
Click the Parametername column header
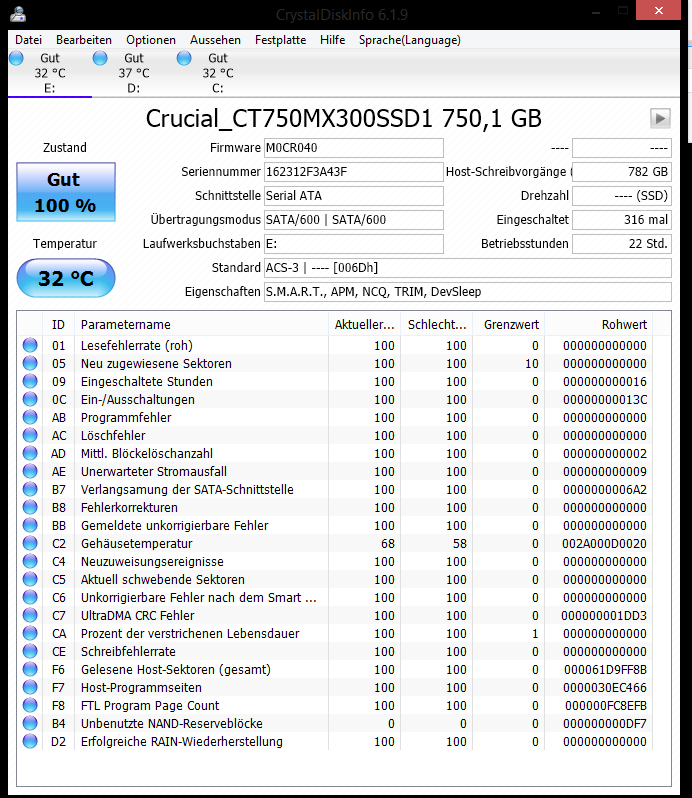(x=201, y=325)
